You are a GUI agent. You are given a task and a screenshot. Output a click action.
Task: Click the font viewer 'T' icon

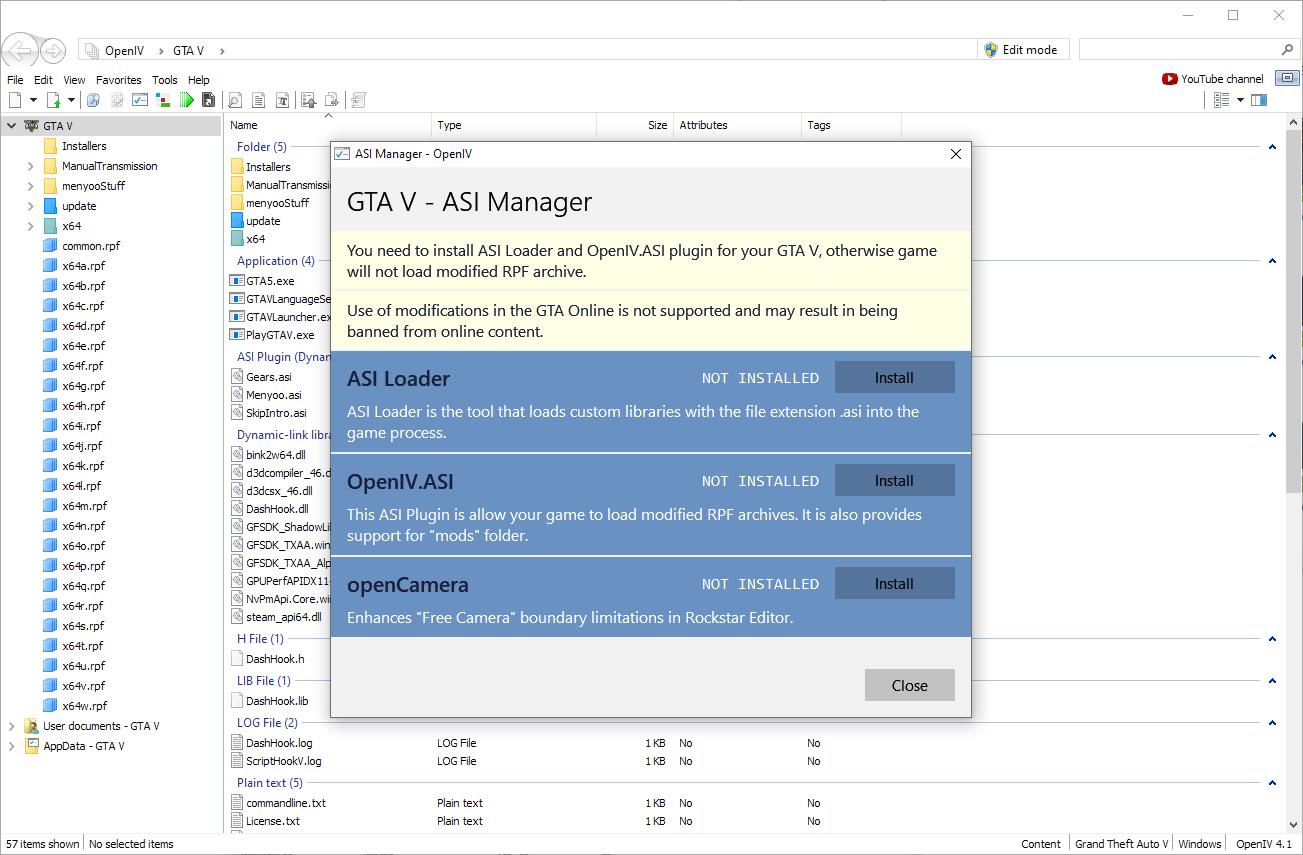(282, 99)
